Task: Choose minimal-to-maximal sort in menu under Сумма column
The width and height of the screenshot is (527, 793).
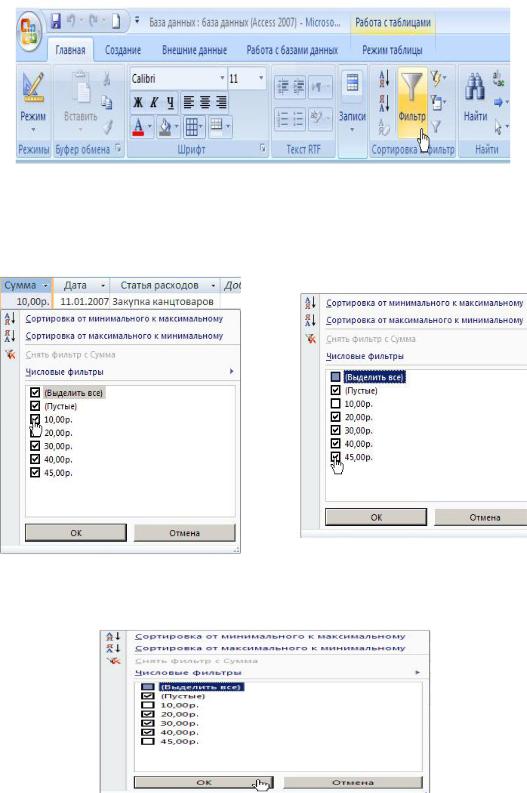Action: click(124, 319)
